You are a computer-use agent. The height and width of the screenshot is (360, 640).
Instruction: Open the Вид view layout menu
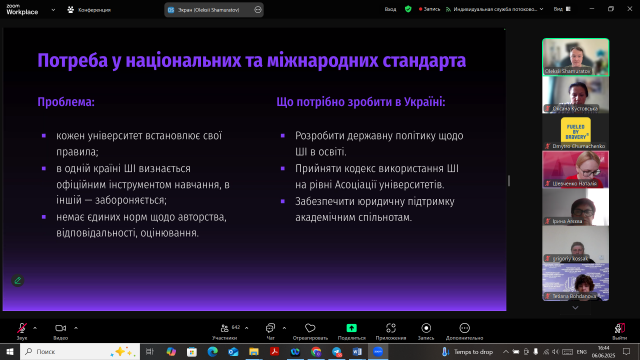[x=562, y=9]
